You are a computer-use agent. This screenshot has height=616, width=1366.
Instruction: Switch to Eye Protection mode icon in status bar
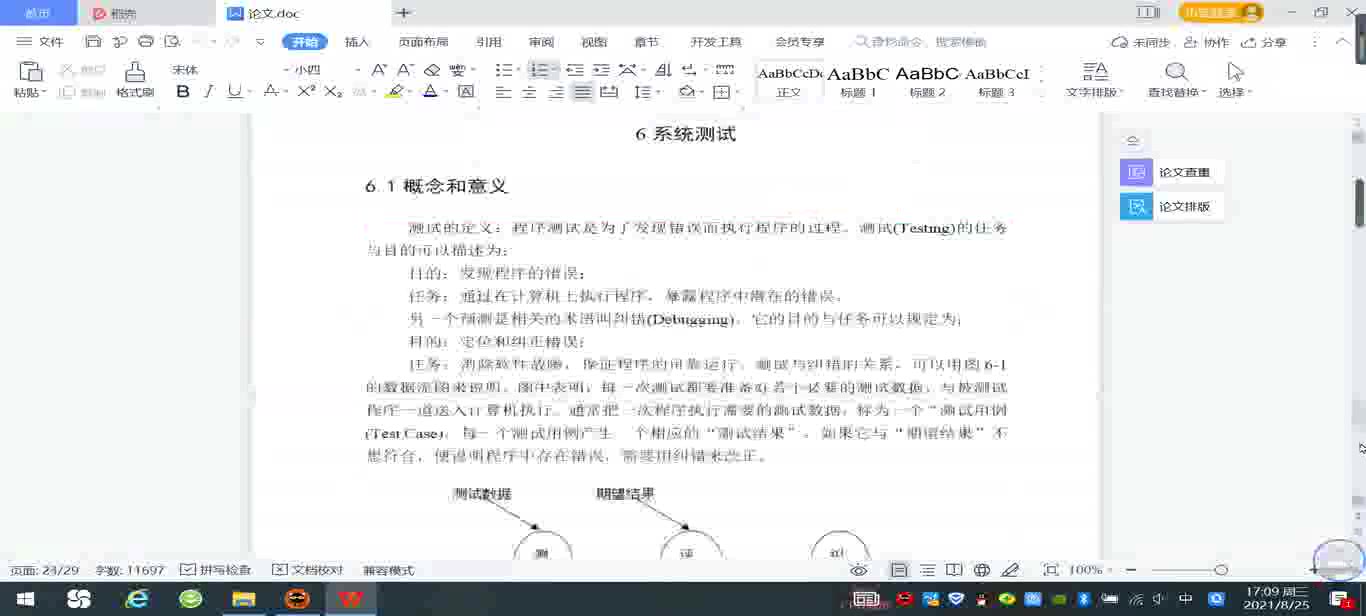858,570
